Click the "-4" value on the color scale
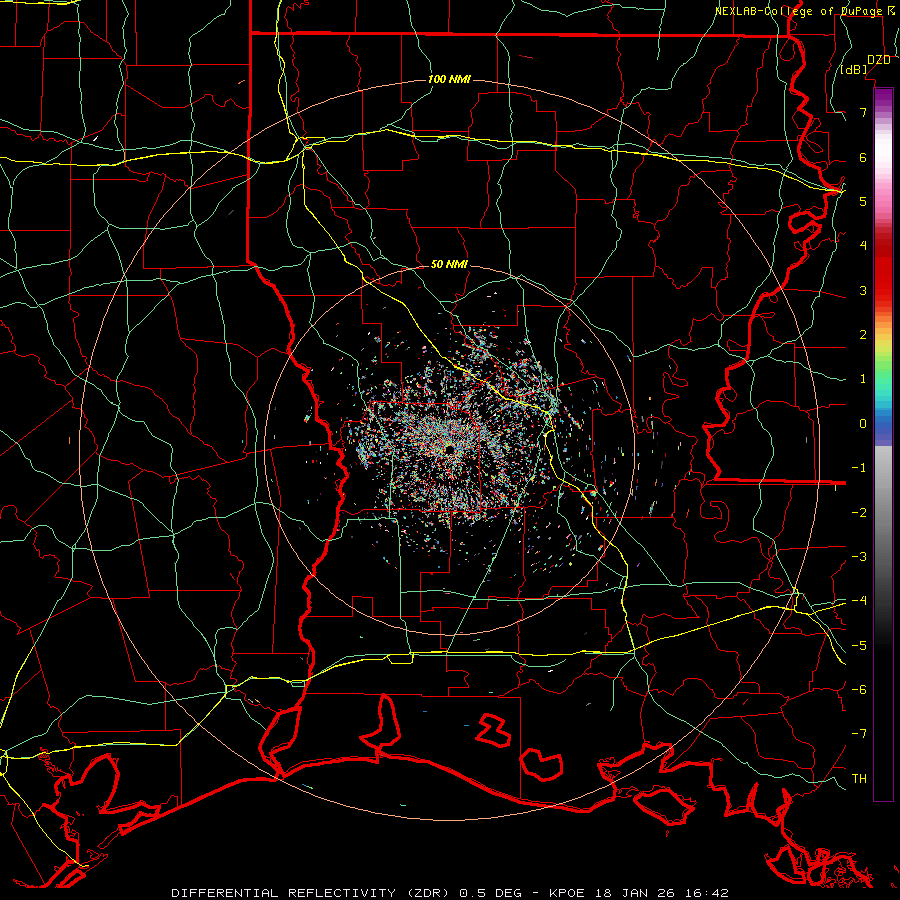Viewport: 900px width, 900px height. (859, 600)
